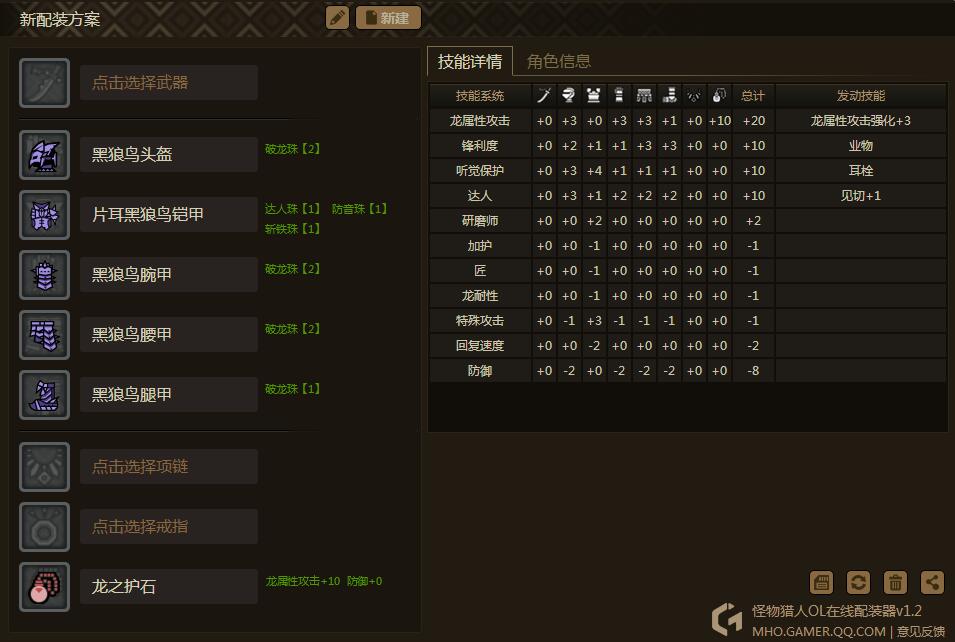955x642 pixels.
Task: Click the 片耳黑狼鸟铠甲 chest armor icon
Action: [44, 214]
